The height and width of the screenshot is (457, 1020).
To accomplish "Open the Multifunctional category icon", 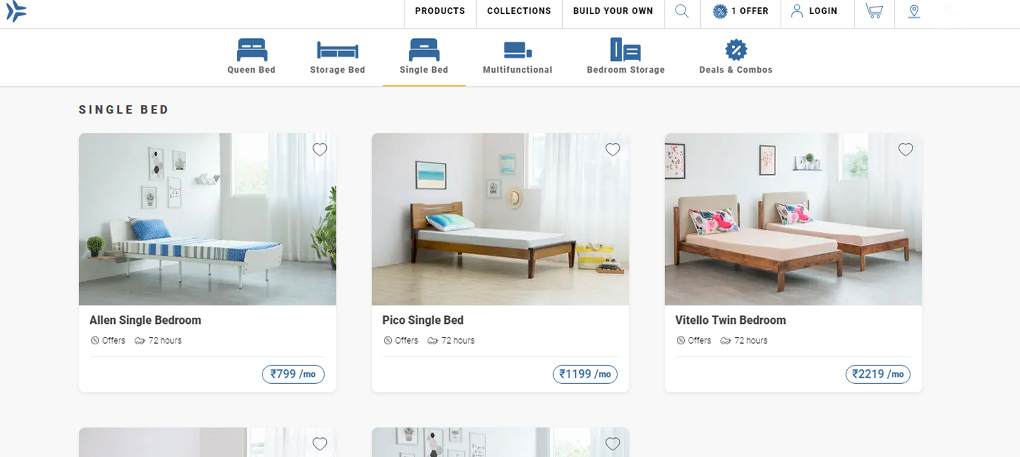I will coord(518,50).
